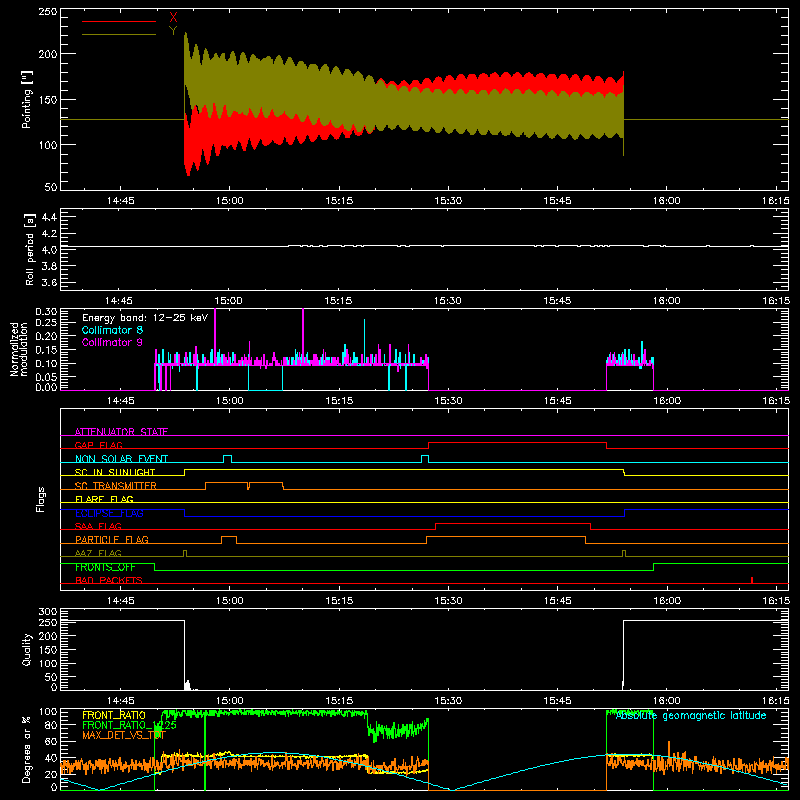Click the AAZ_FLAG pulse near 15:54
The width and height of the screenshot is (800, 800).
[624, 554]
